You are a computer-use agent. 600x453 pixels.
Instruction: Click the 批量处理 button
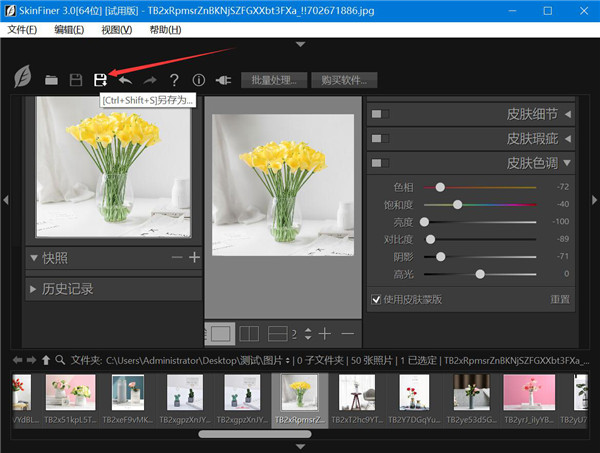click(272, 80)
